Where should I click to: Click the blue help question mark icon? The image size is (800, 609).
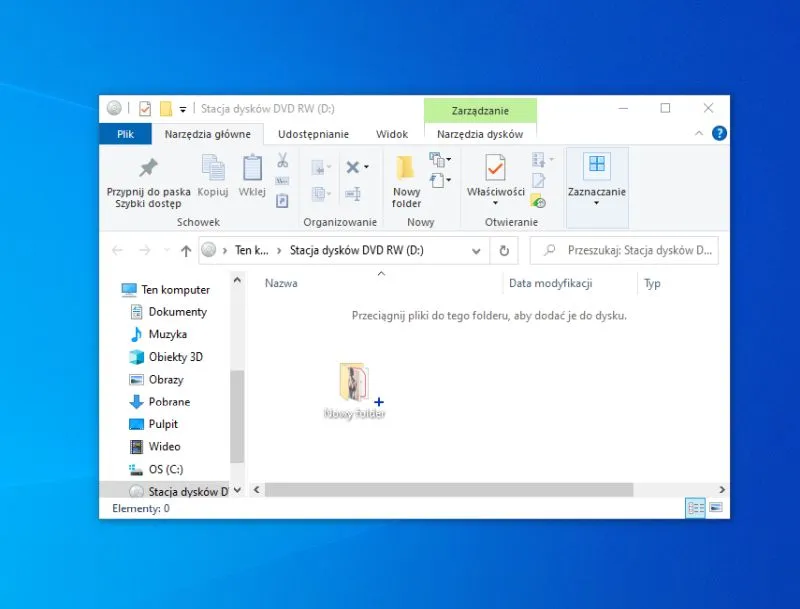[x=719, y=133]
